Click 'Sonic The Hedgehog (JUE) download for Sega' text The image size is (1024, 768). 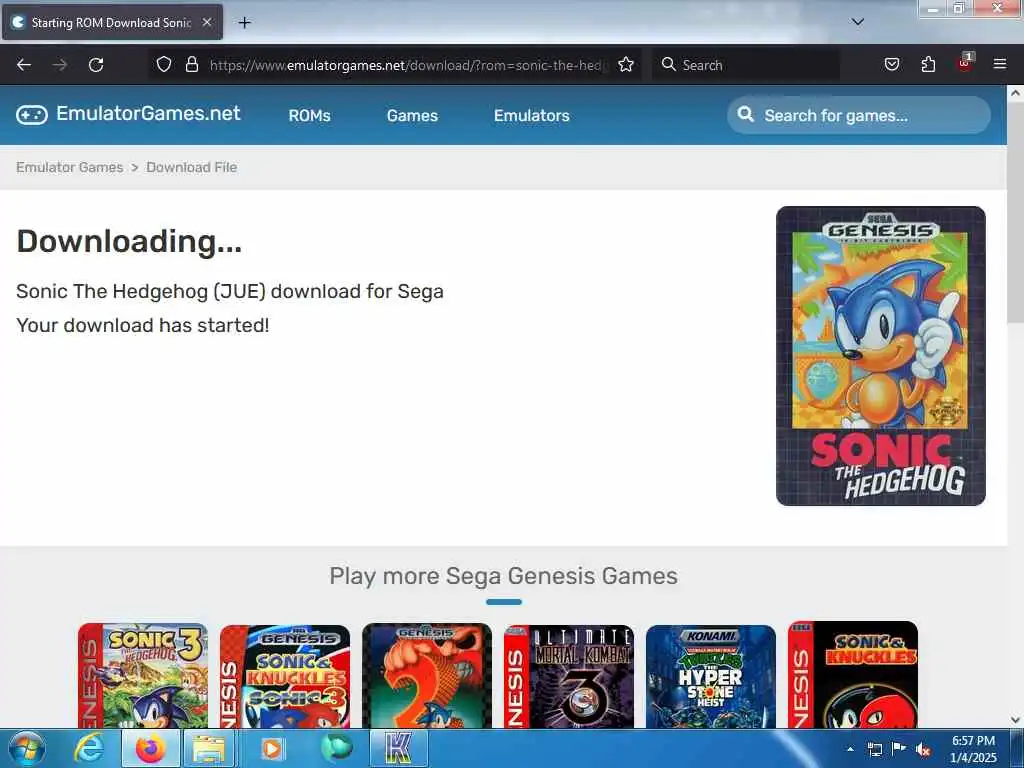click(x=230, y=291)
